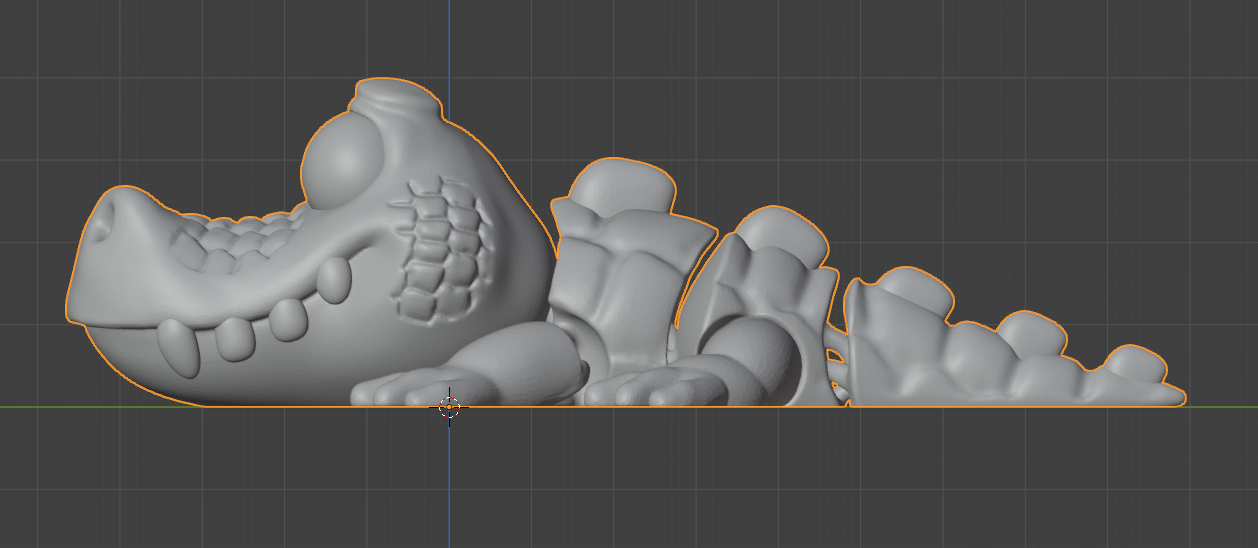Click the 3D cursor crosshair at the origin

pos(449,407)
